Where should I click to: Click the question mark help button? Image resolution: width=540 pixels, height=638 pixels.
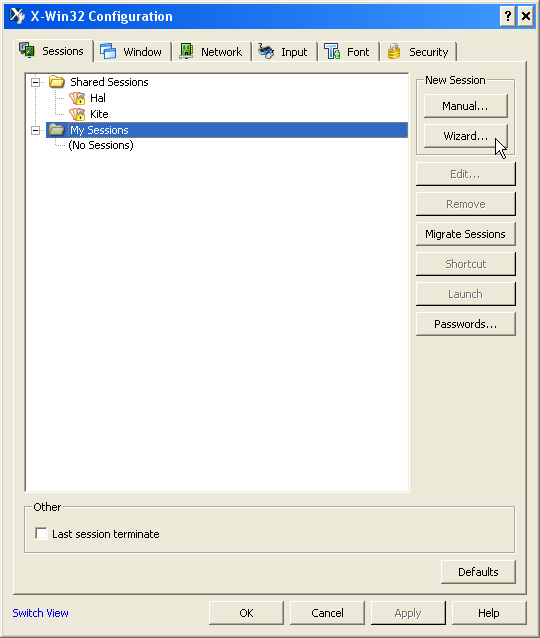[x=507, y=16]
